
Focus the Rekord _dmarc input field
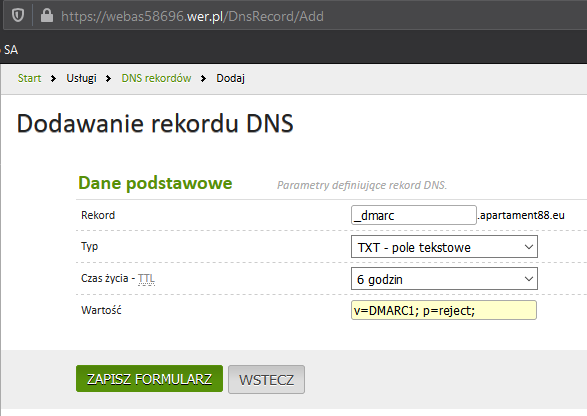[x=414, y=215]
